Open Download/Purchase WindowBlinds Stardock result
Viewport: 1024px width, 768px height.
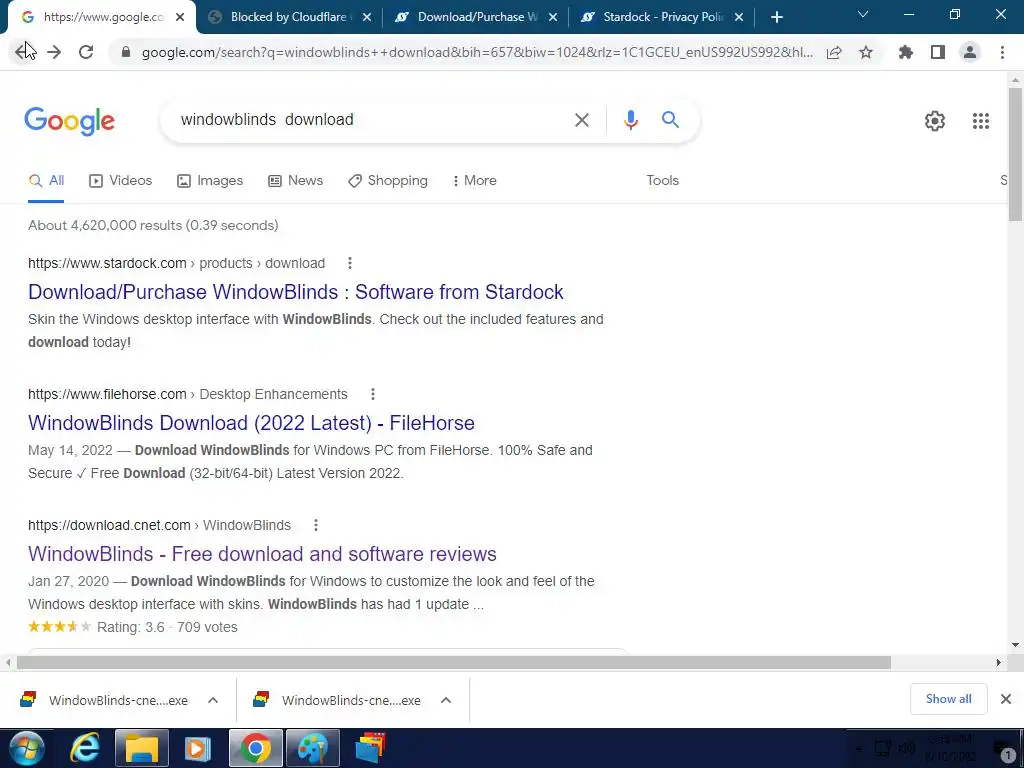click(296, 292)
